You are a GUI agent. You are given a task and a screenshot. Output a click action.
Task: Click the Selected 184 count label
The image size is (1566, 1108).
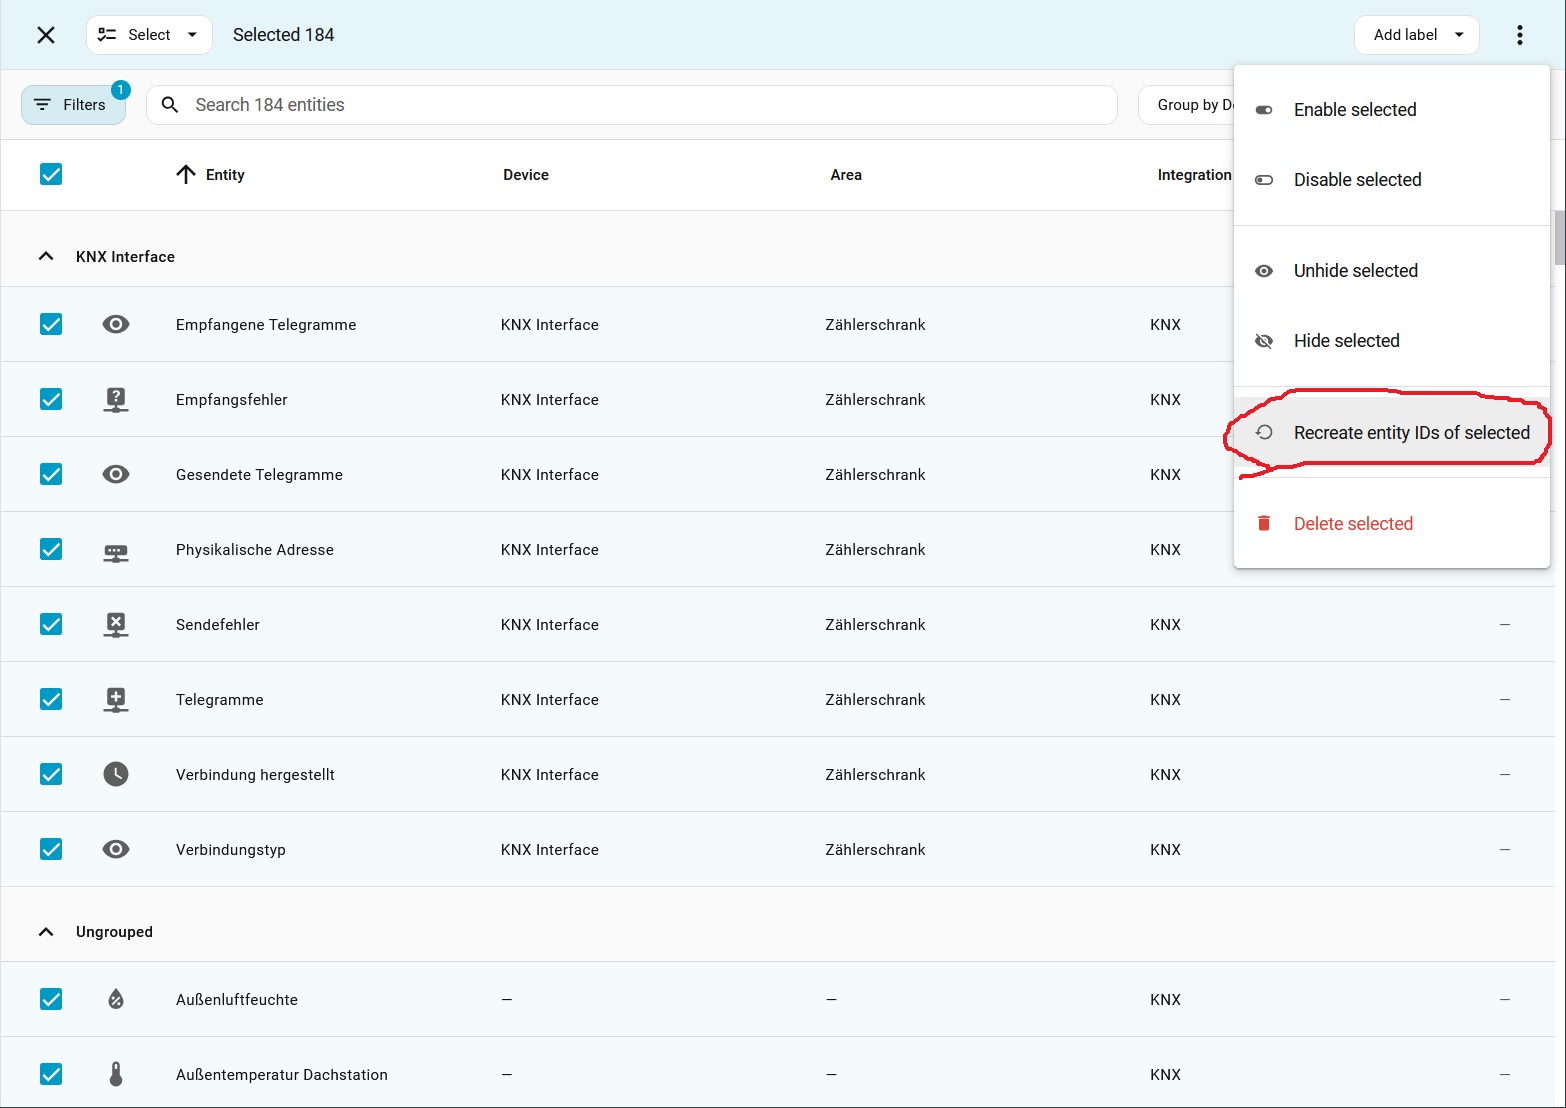(x=284, y=35)
